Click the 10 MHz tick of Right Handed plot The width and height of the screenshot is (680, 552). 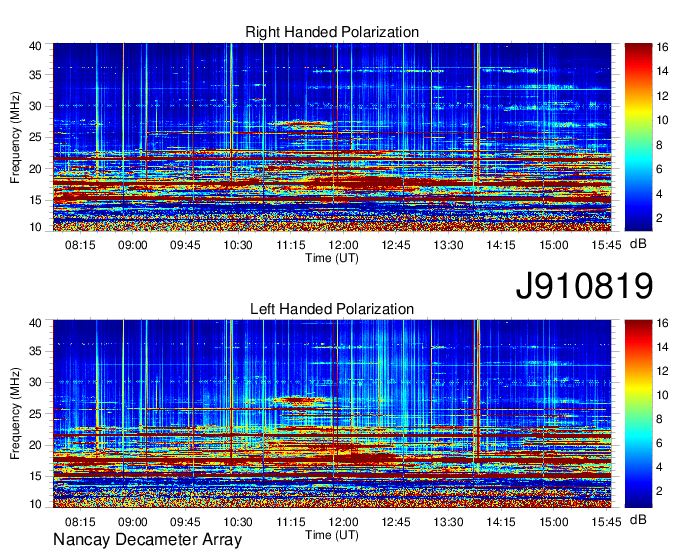pos(35,227)
